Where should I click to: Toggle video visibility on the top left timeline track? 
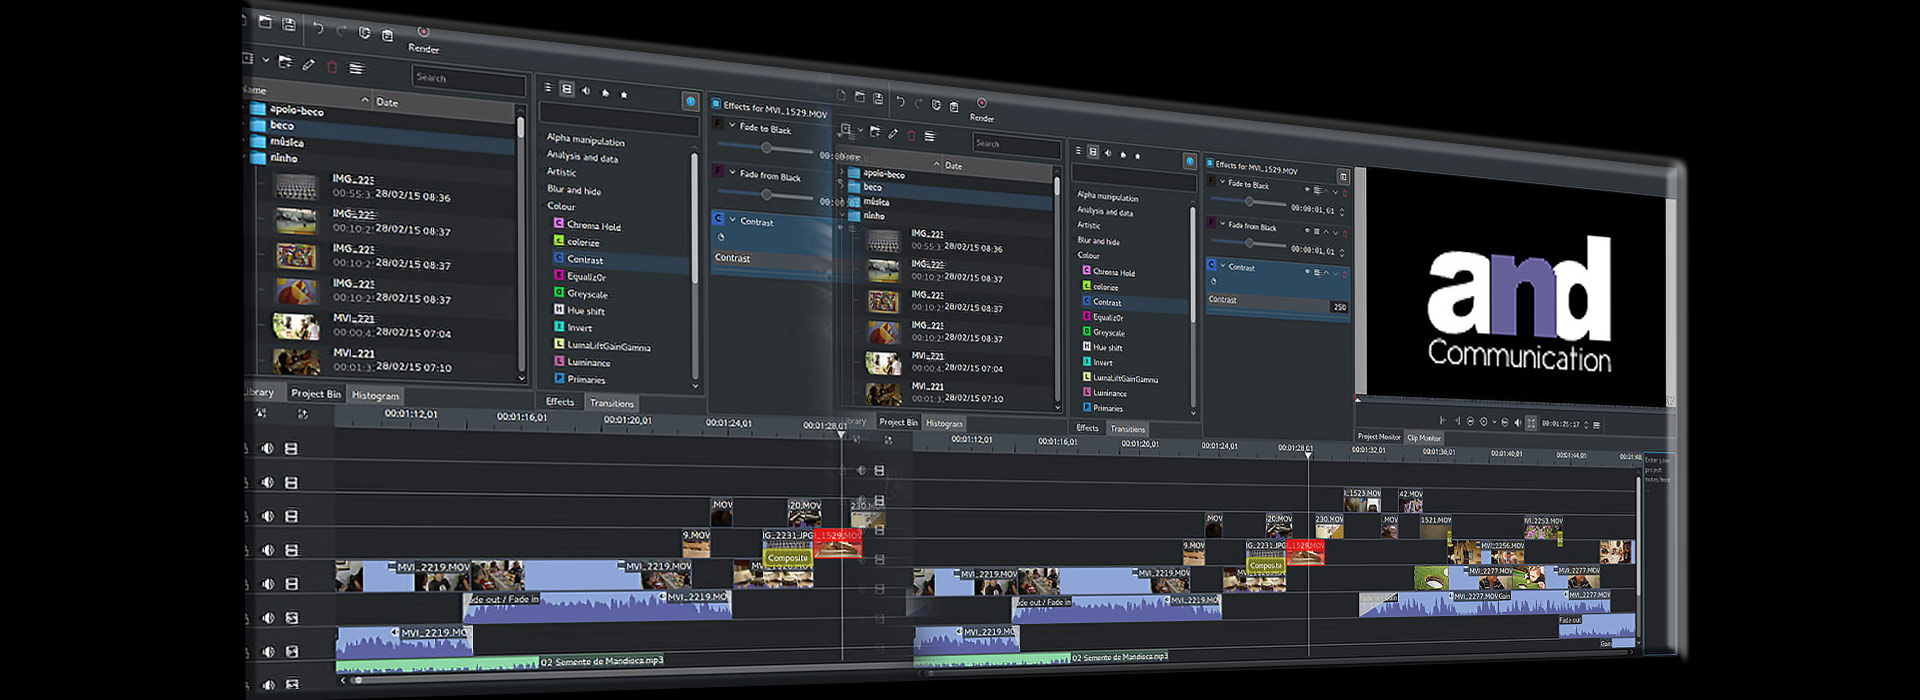tap(291, 449)
